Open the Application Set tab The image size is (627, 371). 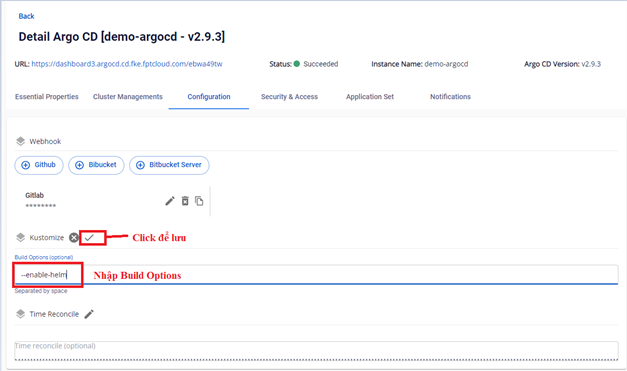pyautogui.click(x=370, y=97)
